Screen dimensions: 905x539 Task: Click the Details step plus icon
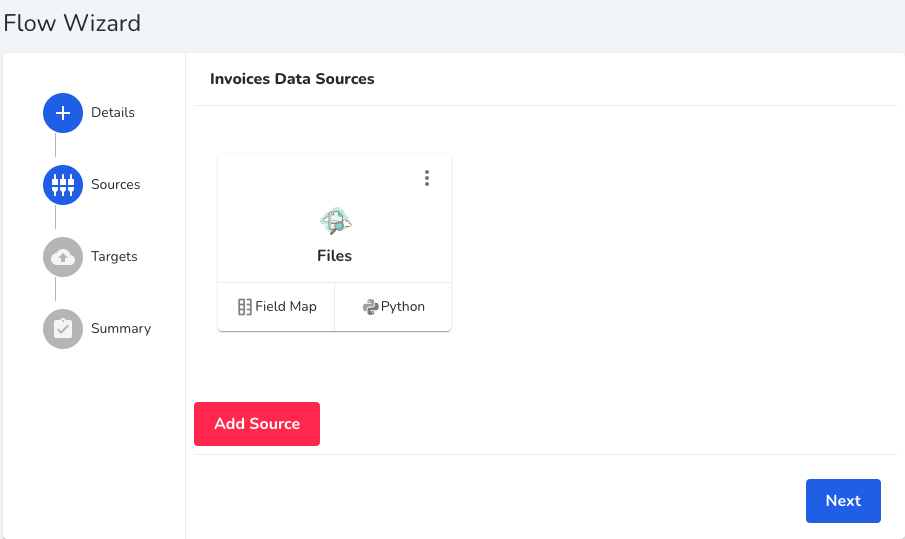pyautogui.click(x=63, y=113)
